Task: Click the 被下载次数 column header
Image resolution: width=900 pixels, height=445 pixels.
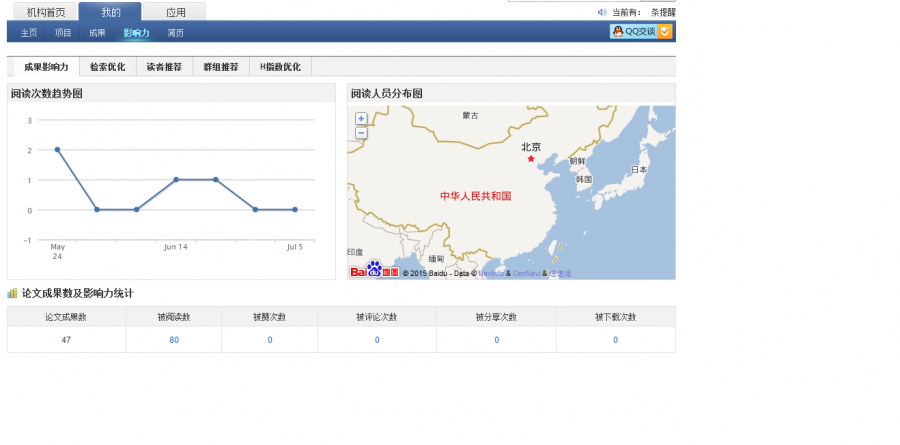Action: [x=615, y=317]
